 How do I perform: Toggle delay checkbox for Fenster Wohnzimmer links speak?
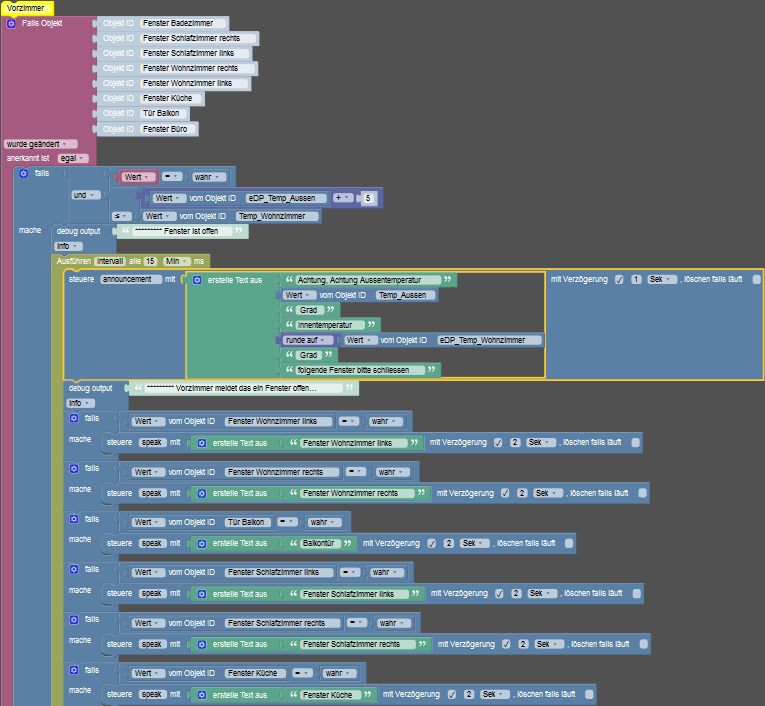coord(498,443)
